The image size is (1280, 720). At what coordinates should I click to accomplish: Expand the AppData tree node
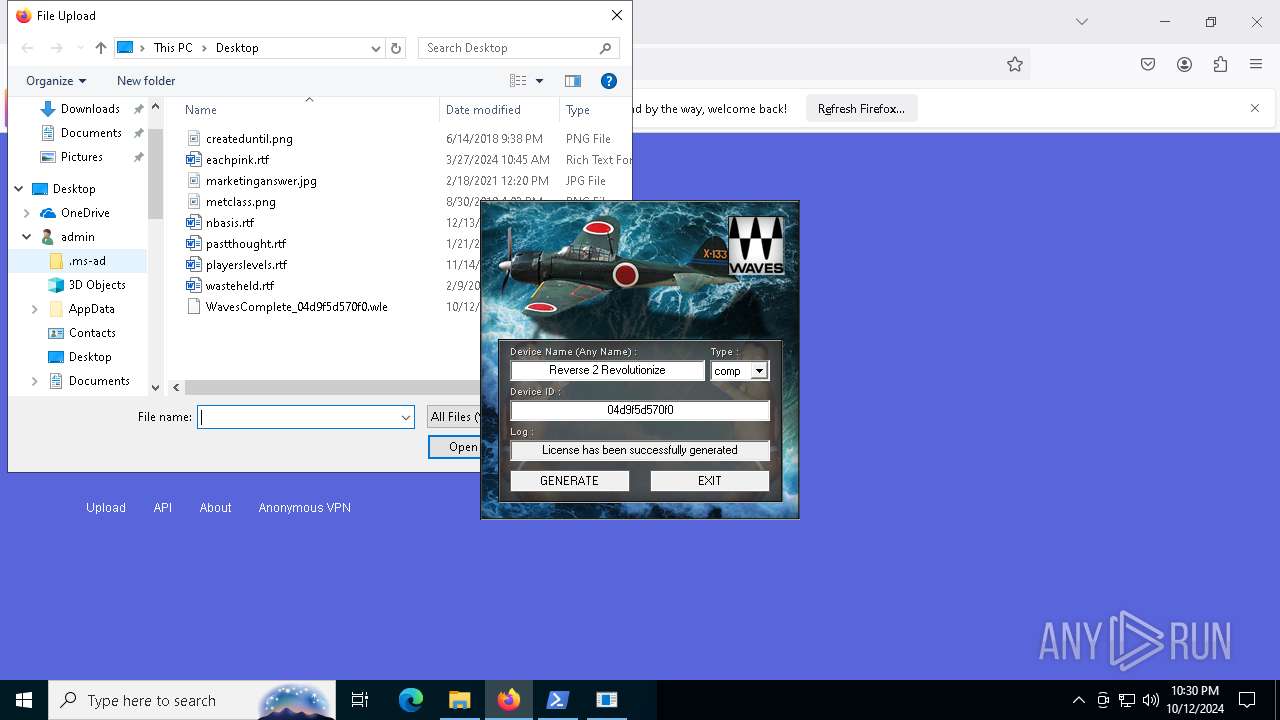click(35, 309)
